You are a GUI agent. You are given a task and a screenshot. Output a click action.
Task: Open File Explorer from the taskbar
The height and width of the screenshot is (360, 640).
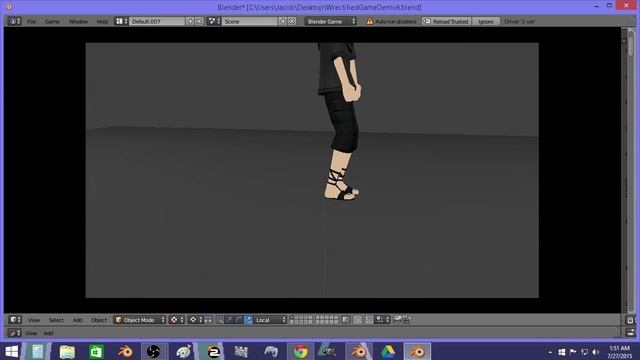[67, 351]
